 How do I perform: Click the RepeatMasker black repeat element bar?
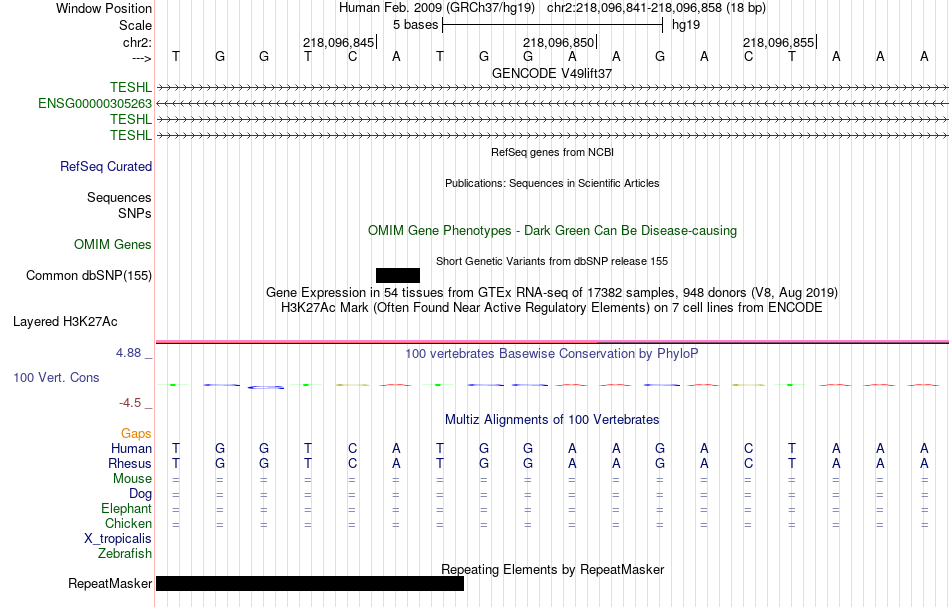point(310,583)
